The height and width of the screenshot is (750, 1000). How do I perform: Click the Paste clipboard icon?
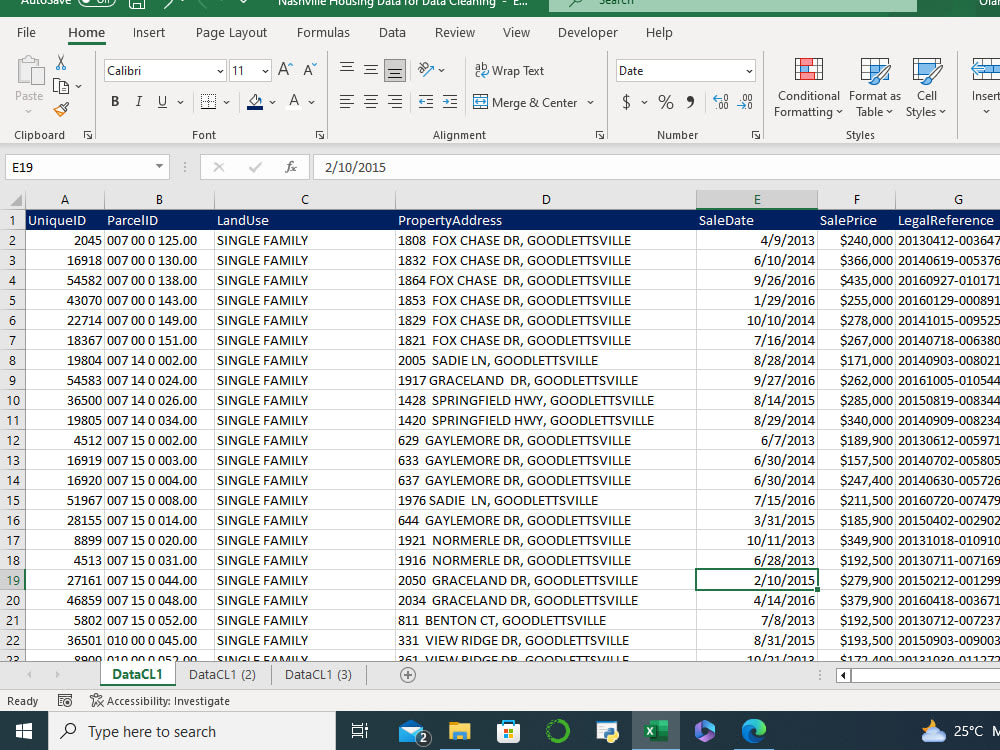(29, 71)
